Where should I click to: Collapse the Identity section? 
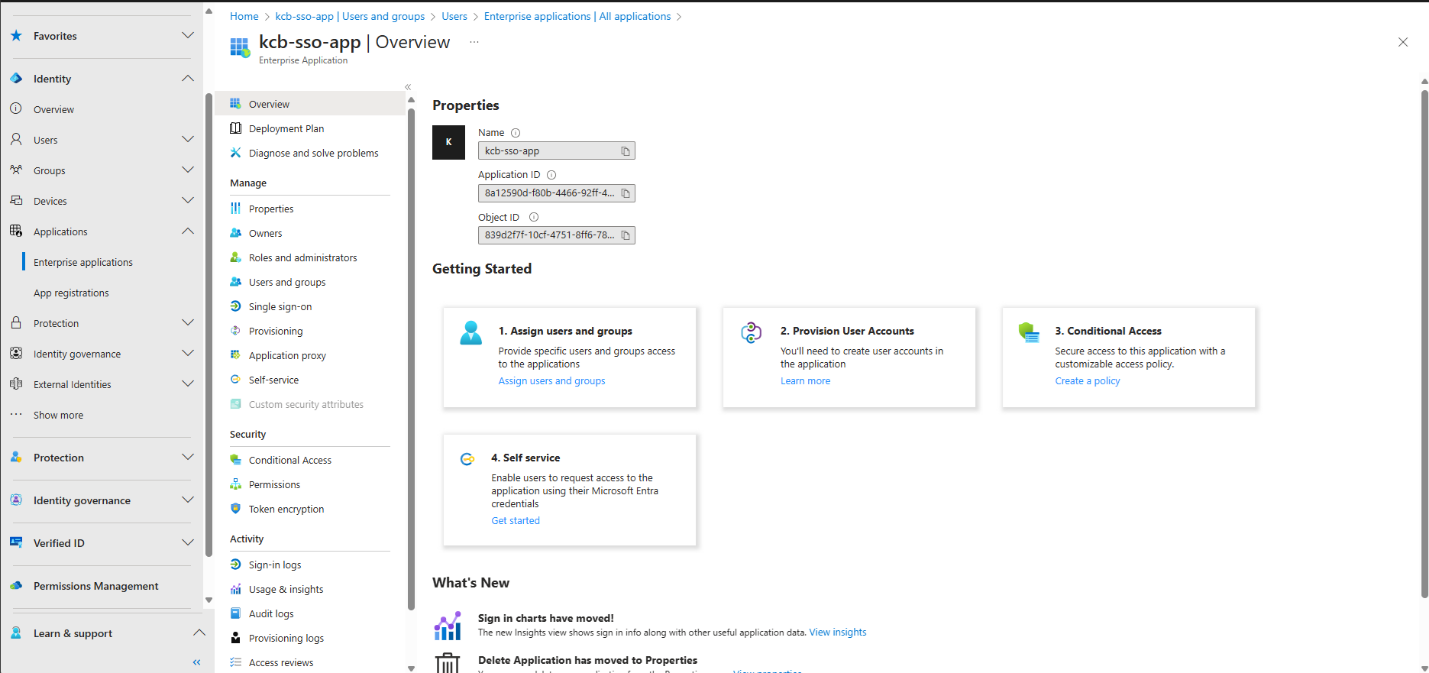[x=188, y=79]
